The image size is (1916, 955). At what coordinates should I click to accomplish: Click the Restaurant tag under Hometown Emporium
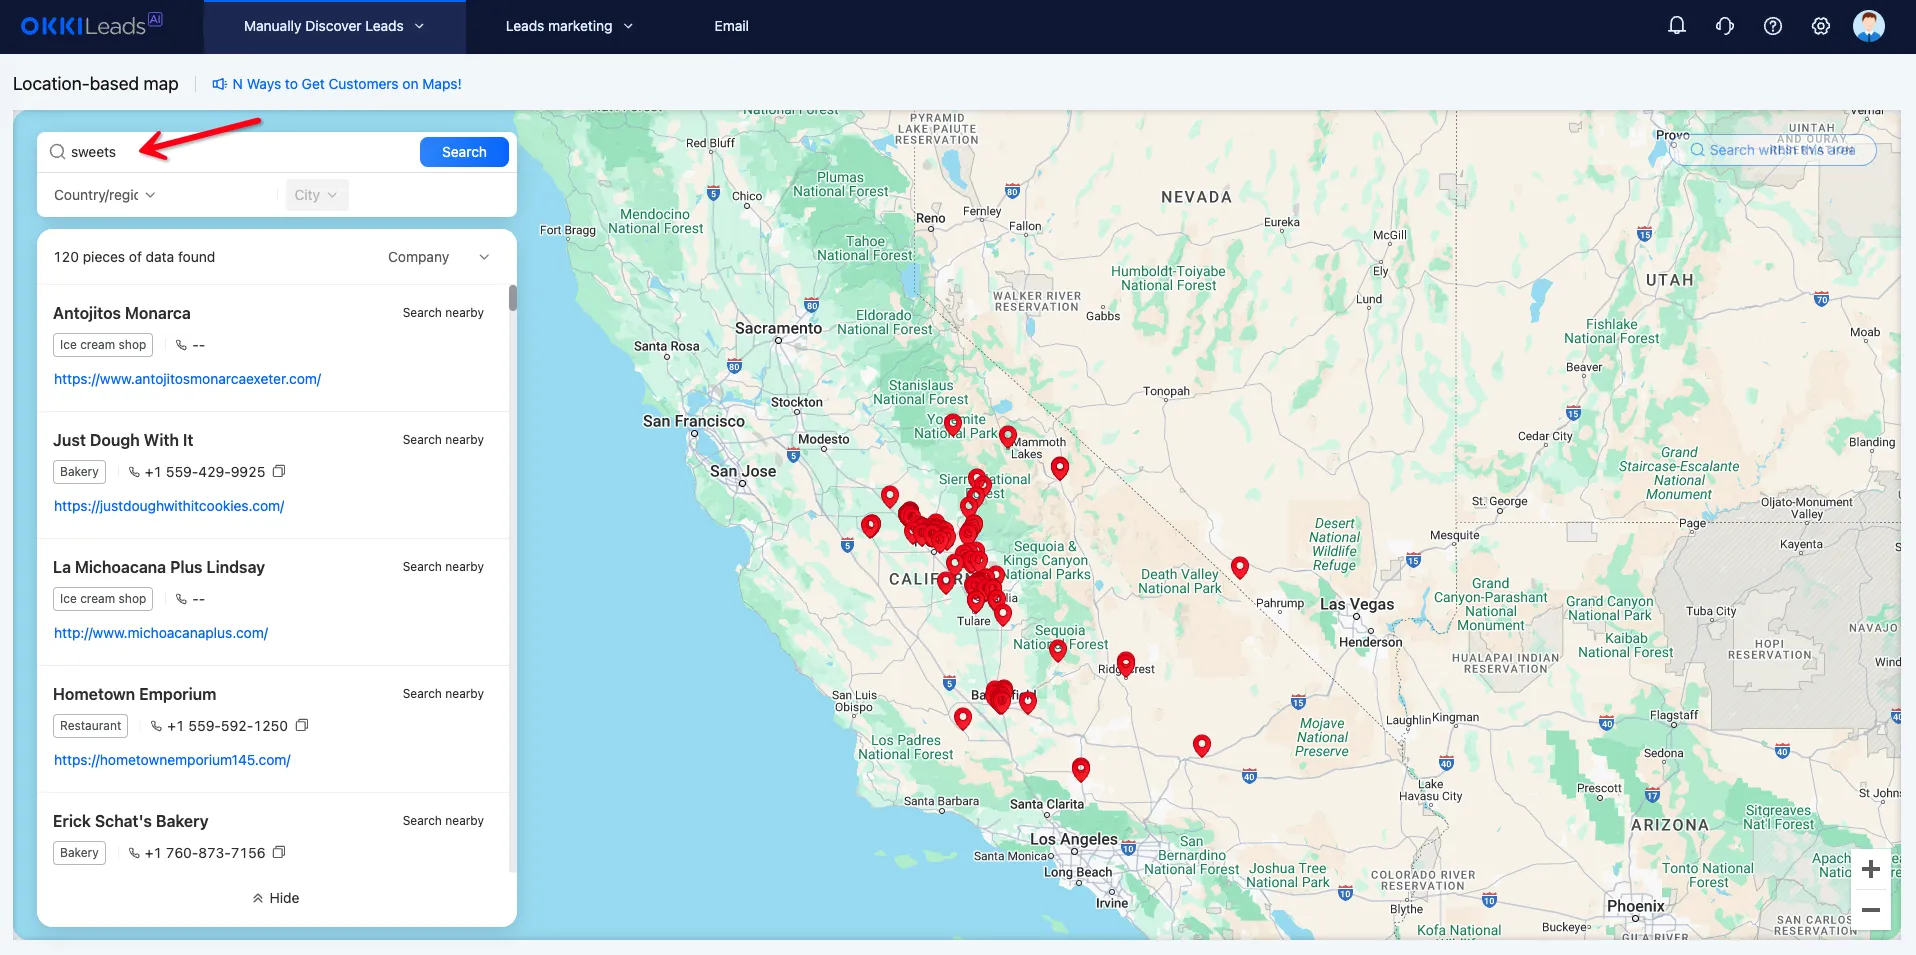coord(91,726)
